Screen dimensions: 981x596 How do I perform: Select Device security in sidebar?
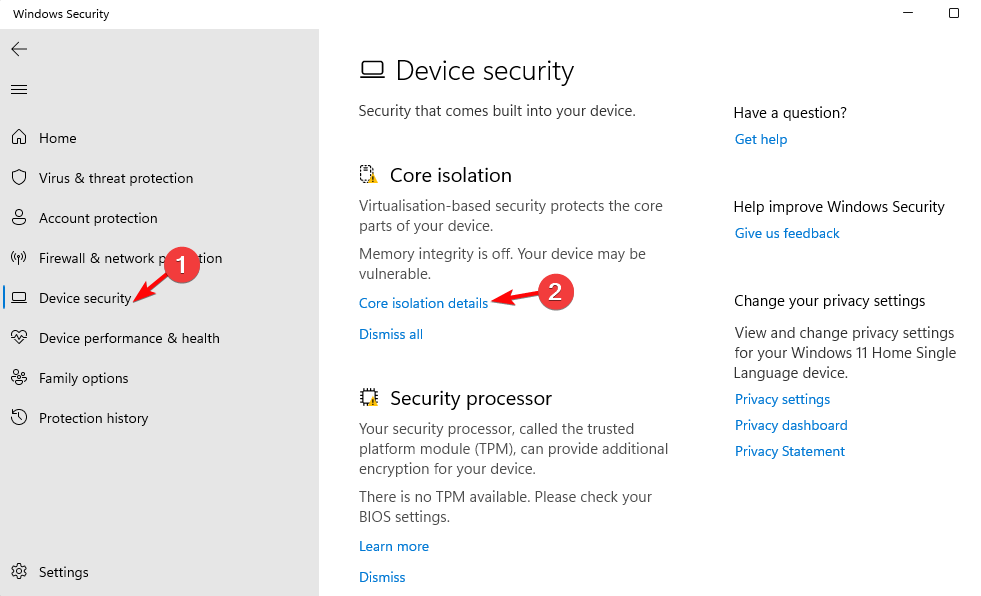(85, 298)
